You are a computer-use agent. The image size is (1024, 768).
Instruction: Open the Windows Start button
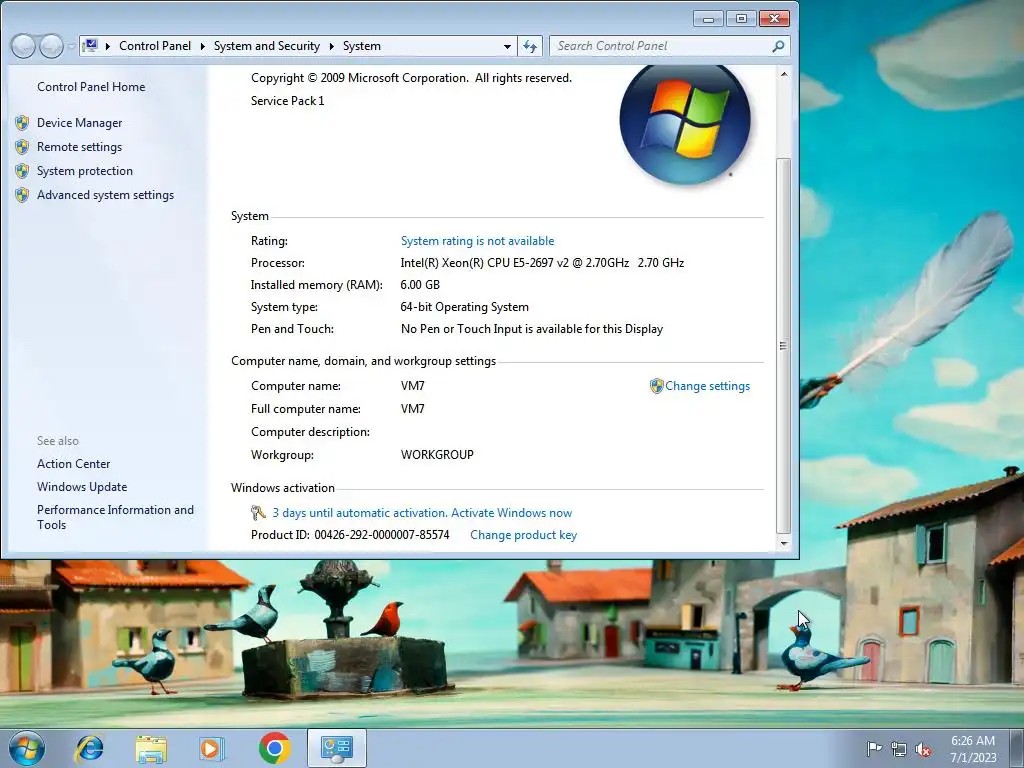pyautogui.click(x=27, y=748)
